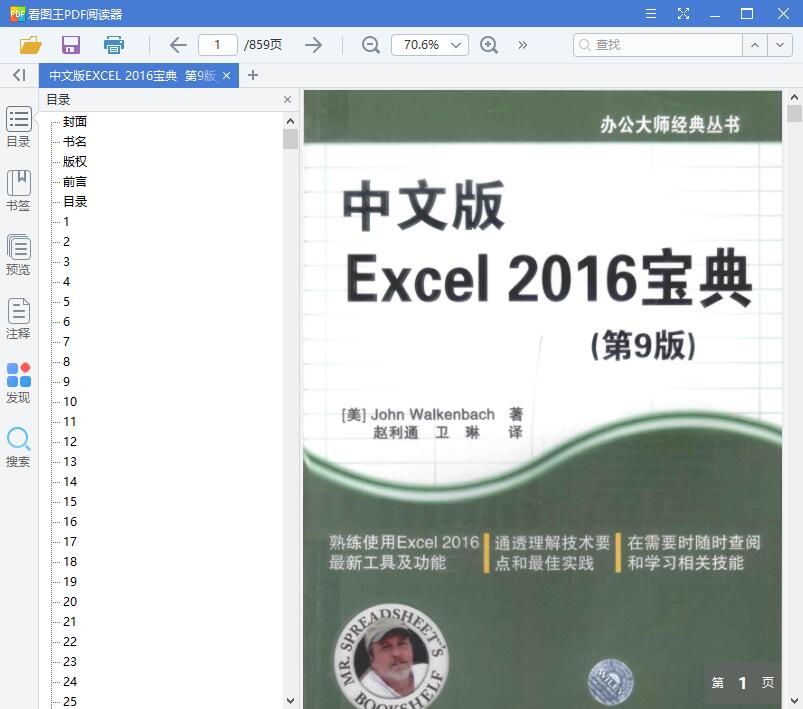Open a file with the folder icon

click(x=30, y=45)
